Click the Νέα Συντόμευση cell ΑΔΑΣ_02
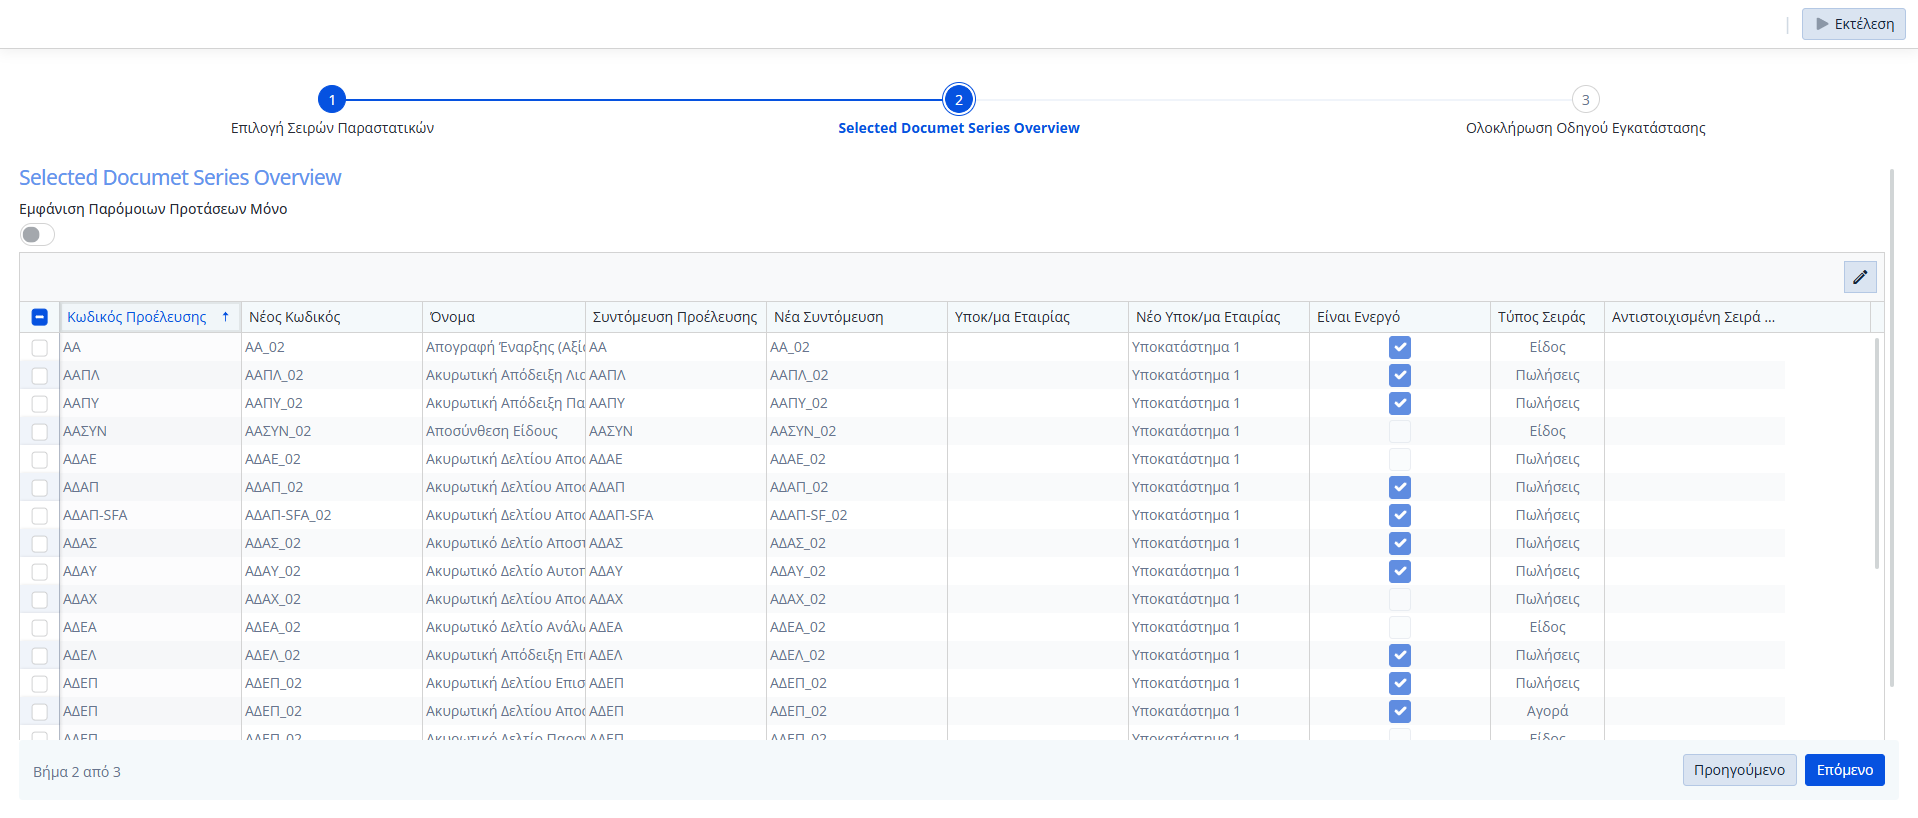The image size is (1918, 818). [797, 543]
